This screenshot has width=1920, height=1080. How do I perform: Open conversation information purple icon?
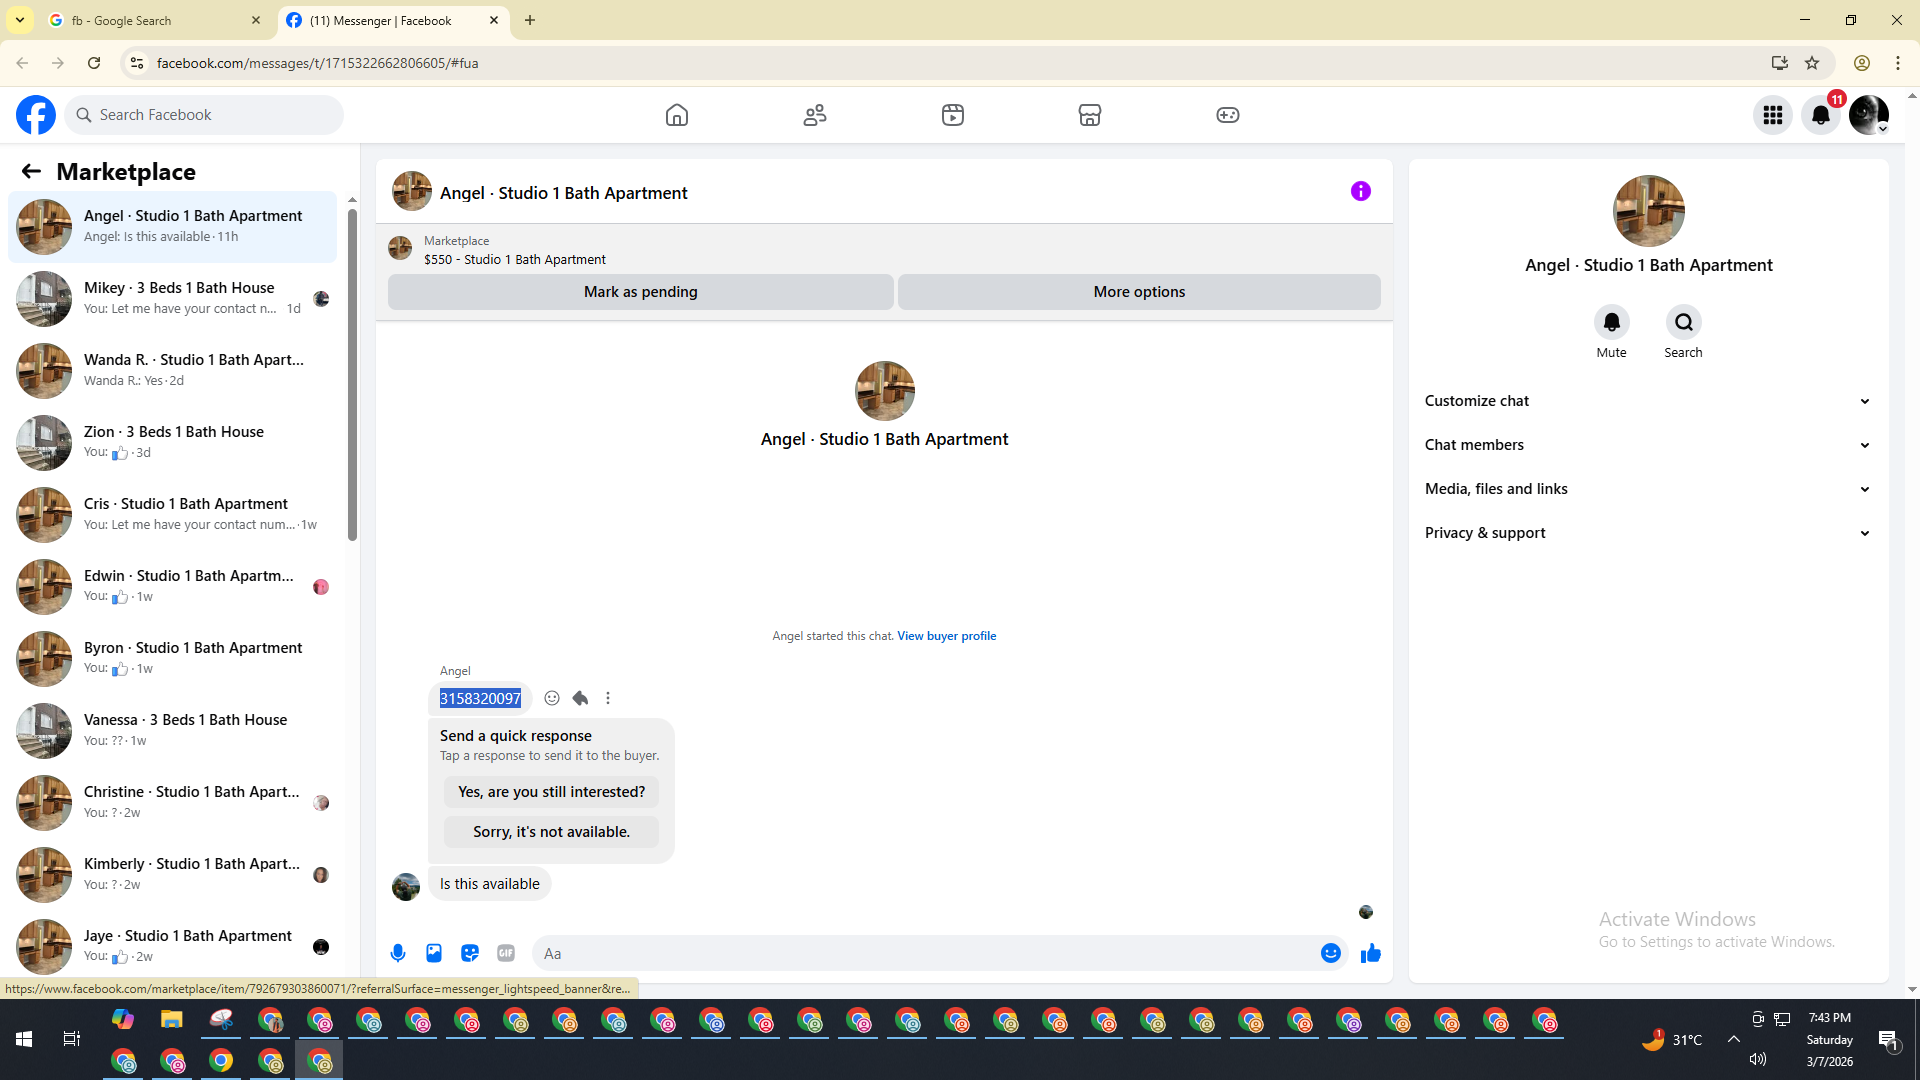(1361, 191)
